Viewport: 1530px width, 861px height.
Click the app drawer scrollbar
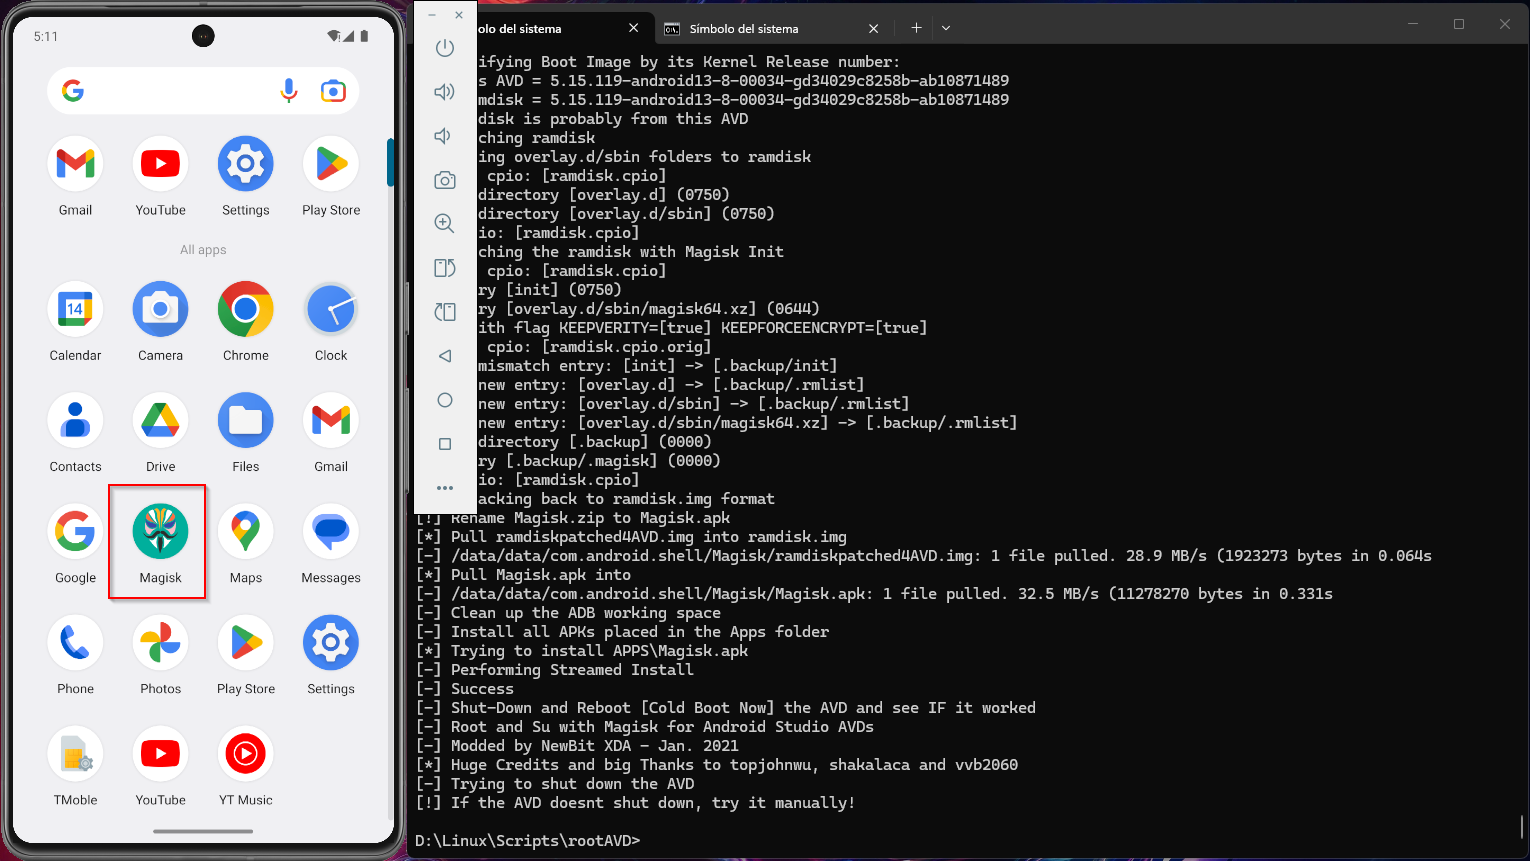tap(390, 162)
